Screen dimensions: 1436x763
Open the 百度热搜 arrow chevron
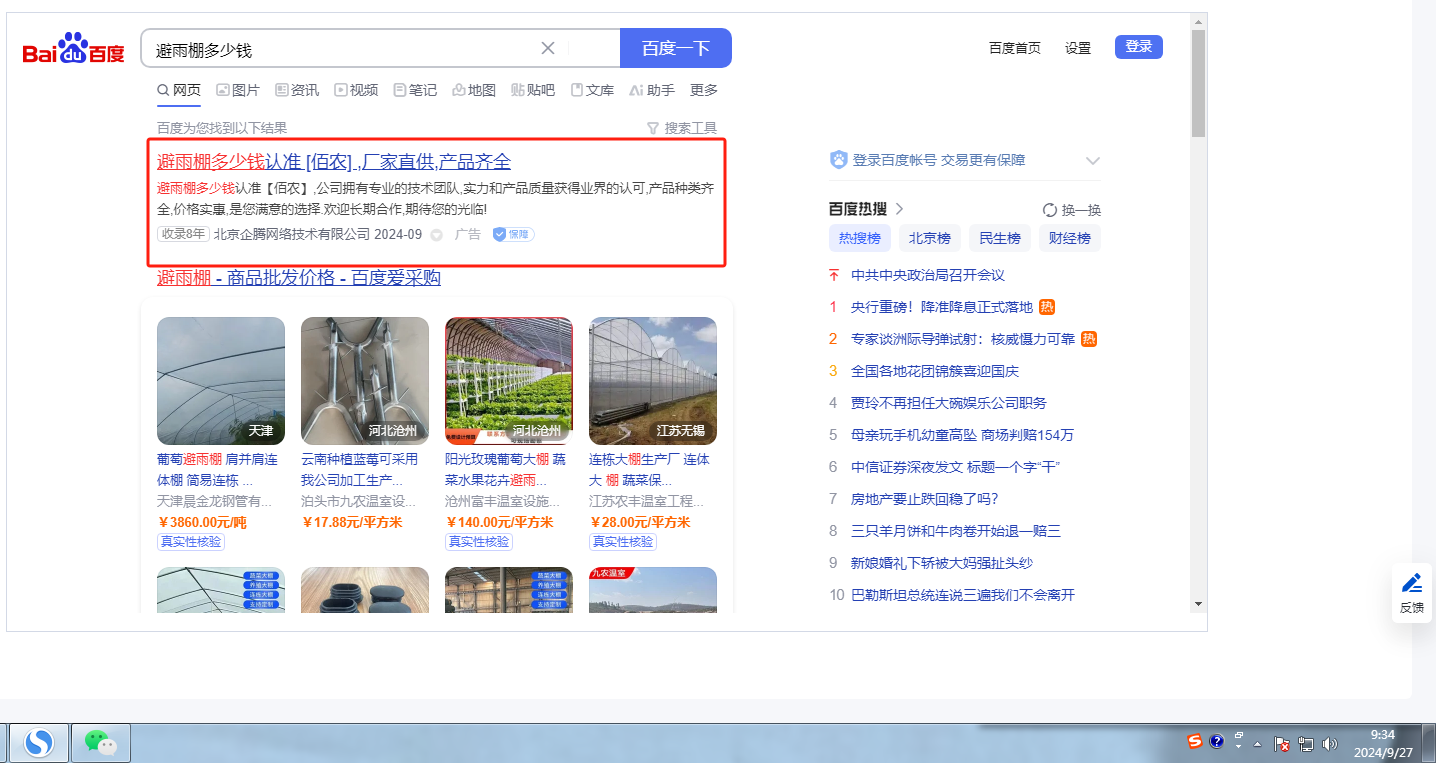899,209
